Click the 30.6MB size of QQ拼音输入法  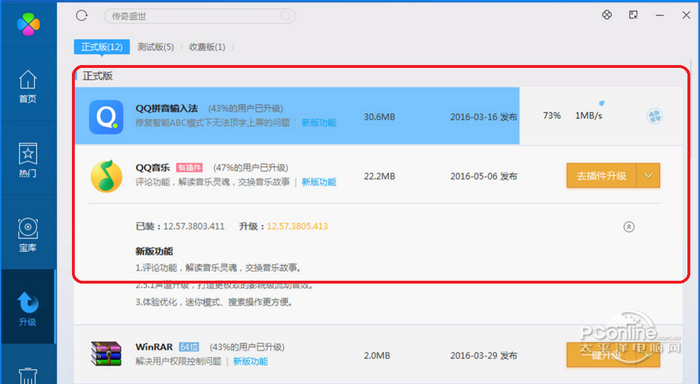tap(379, 117)
